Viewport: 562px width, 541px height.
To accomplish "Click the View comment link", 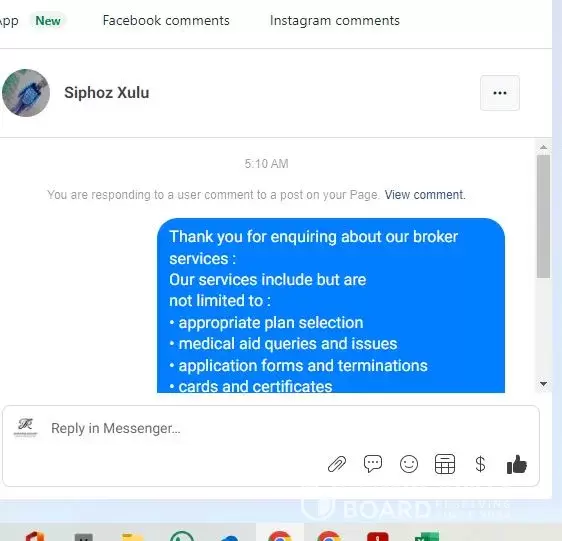I will click(425, 195).
